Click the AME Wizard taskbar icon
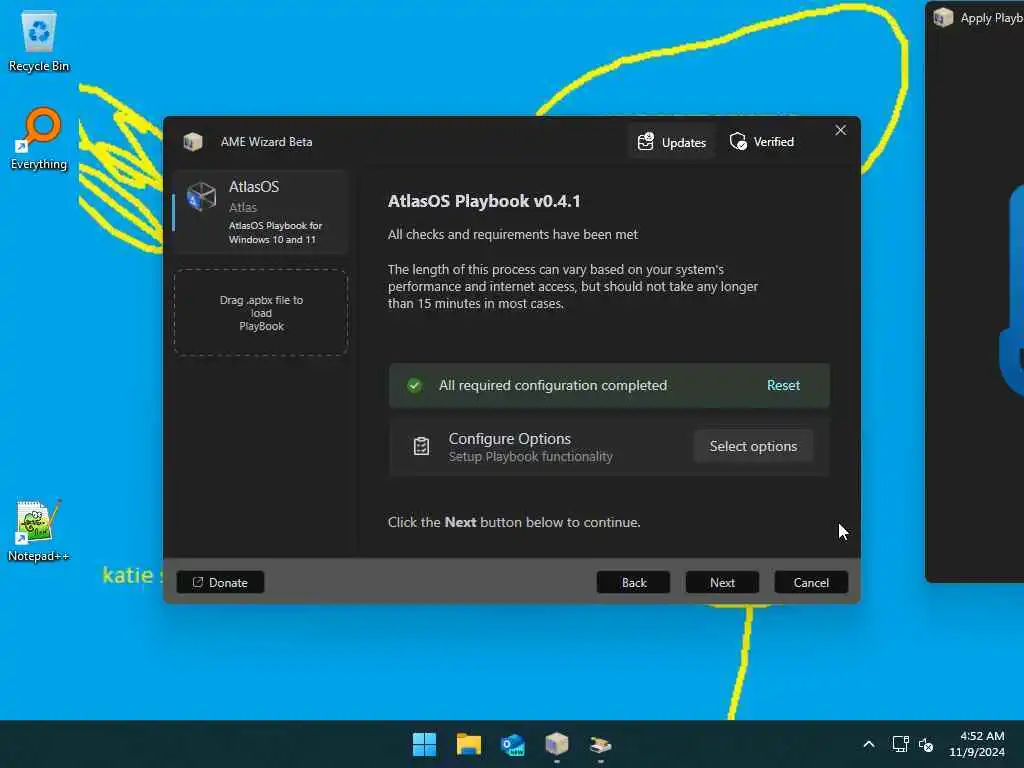 (x=556, y=744)
